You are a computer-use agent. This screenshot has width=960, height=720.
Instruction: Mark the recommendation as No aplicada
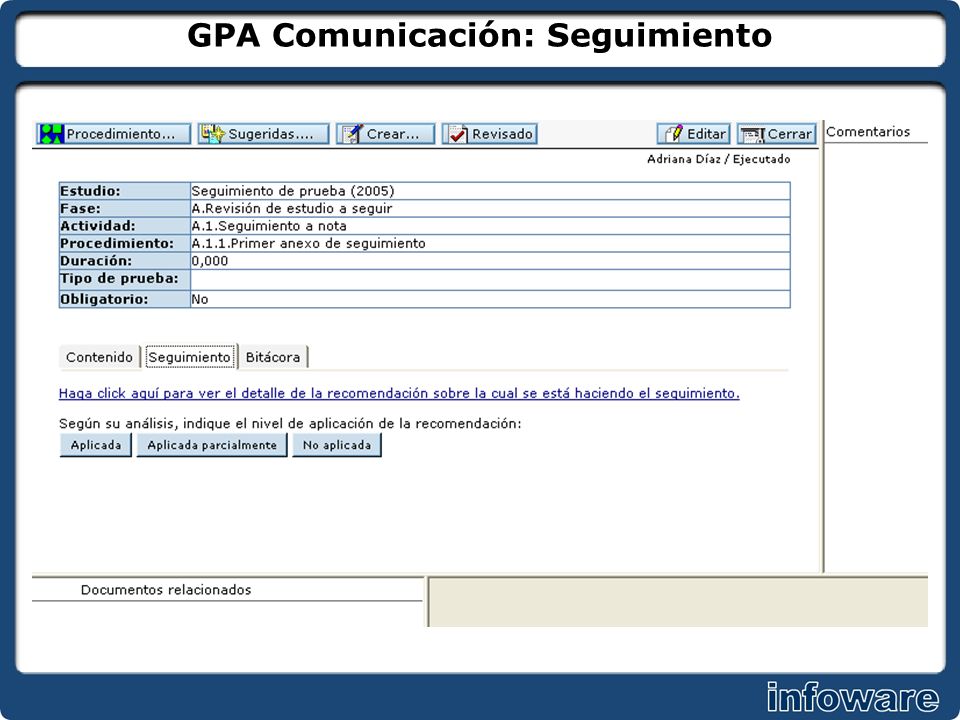[x=337, y=445]
